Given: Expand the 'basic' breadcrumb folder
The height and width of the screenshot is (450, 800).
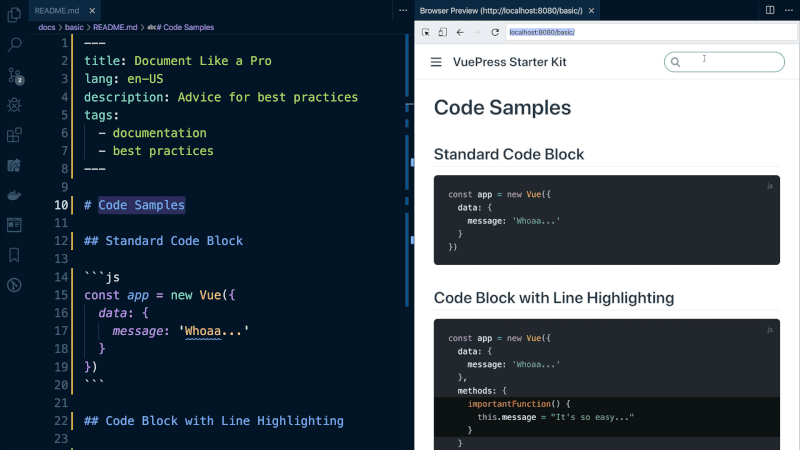Looking at the screenshot, I should tap(74, 27).
